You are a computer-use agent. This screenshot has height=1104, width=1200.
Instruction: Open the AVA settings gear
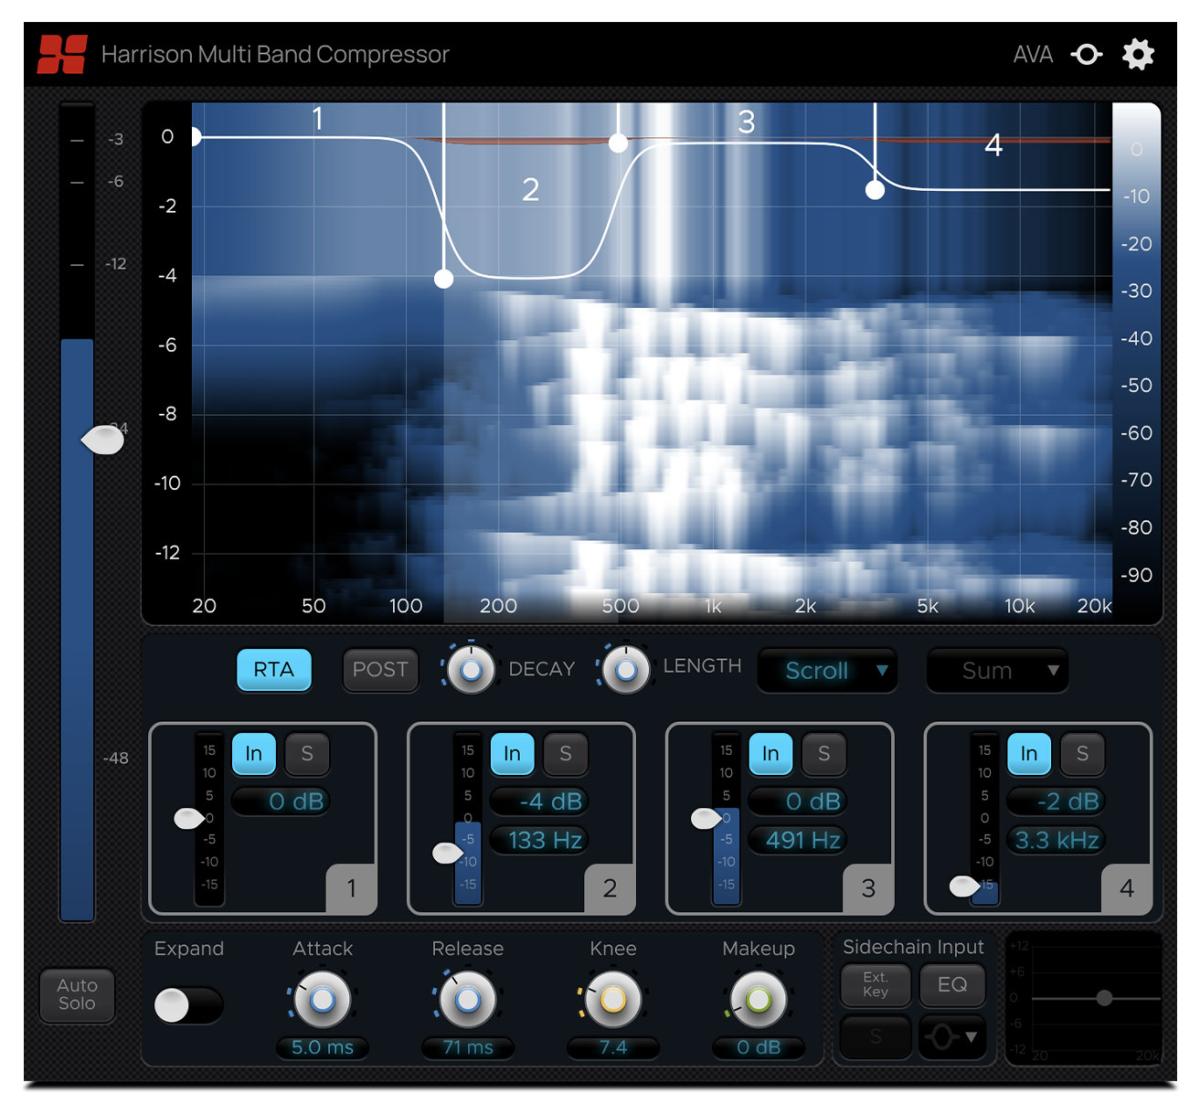pyautogui.click(x=1139, y=55)
